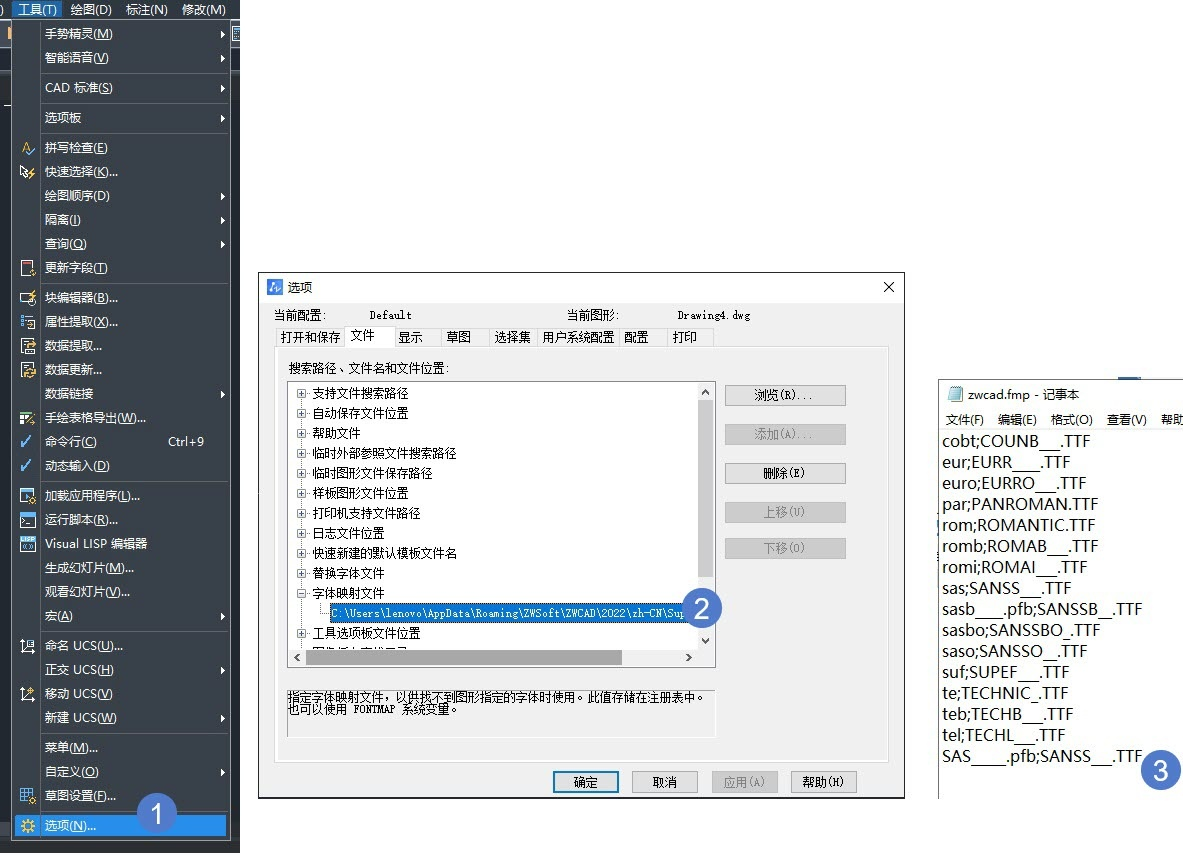
Task: Toggle the Command Line checkmark item
Action: point(120,442)
